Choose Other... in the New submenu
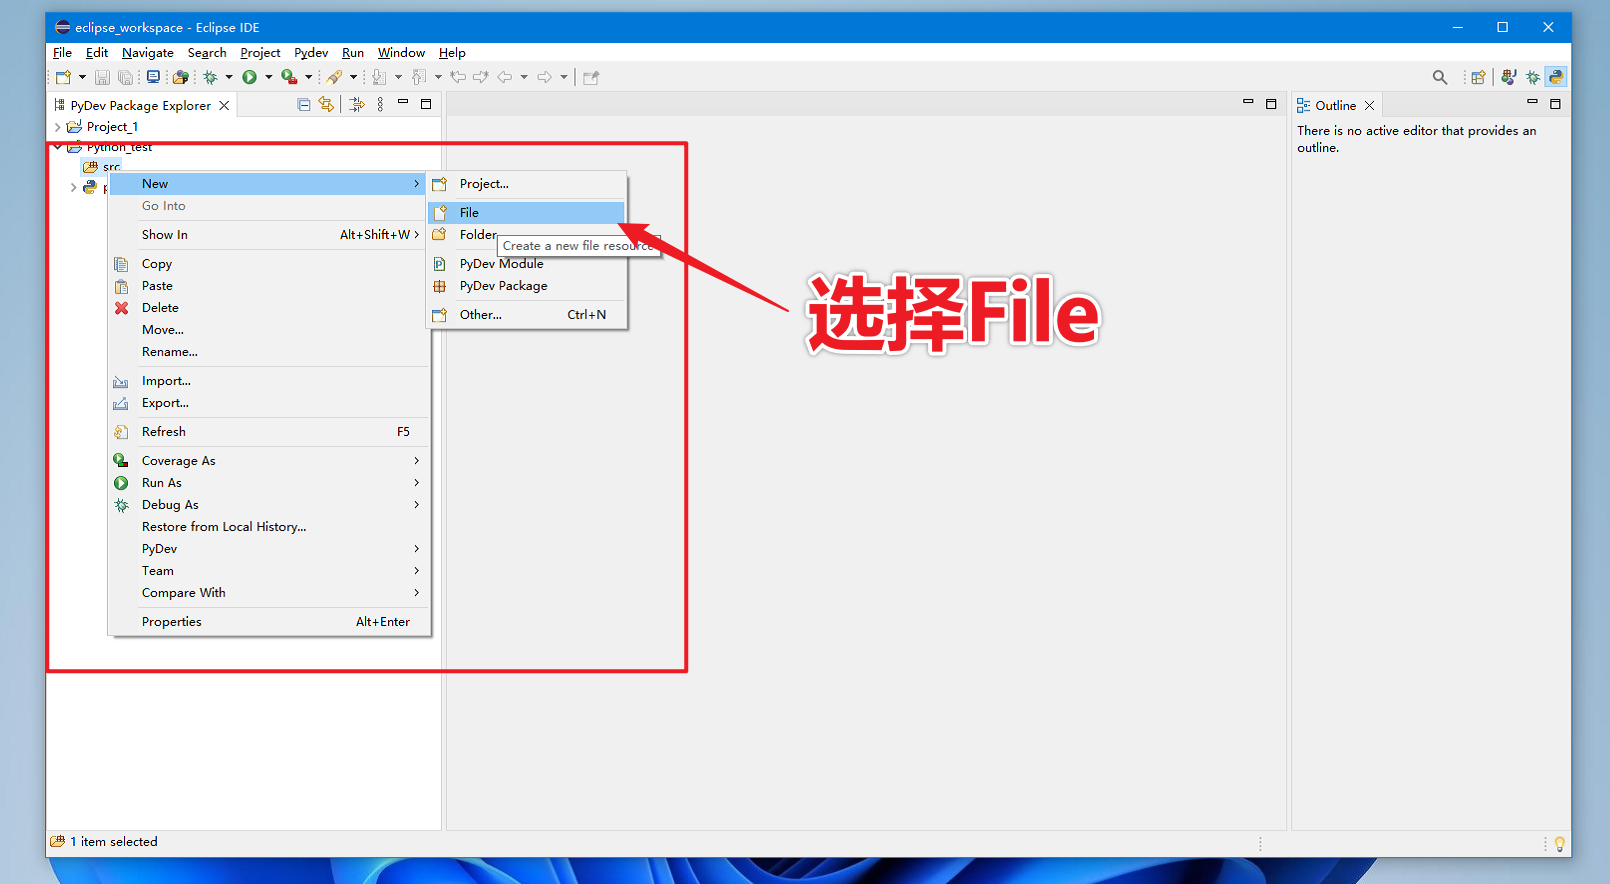Image resolution: width=1610 pixels, height=884 pixels. click(527, 315)
